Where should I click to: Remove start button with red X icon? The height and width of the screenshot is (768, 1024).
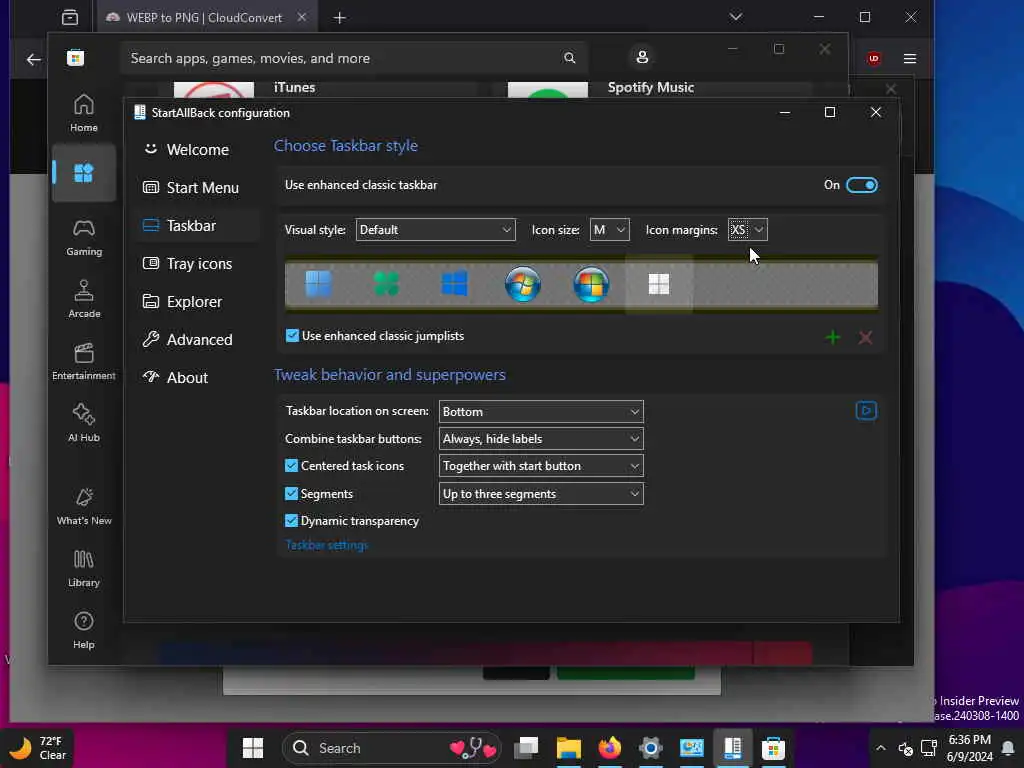click(865, 337)
